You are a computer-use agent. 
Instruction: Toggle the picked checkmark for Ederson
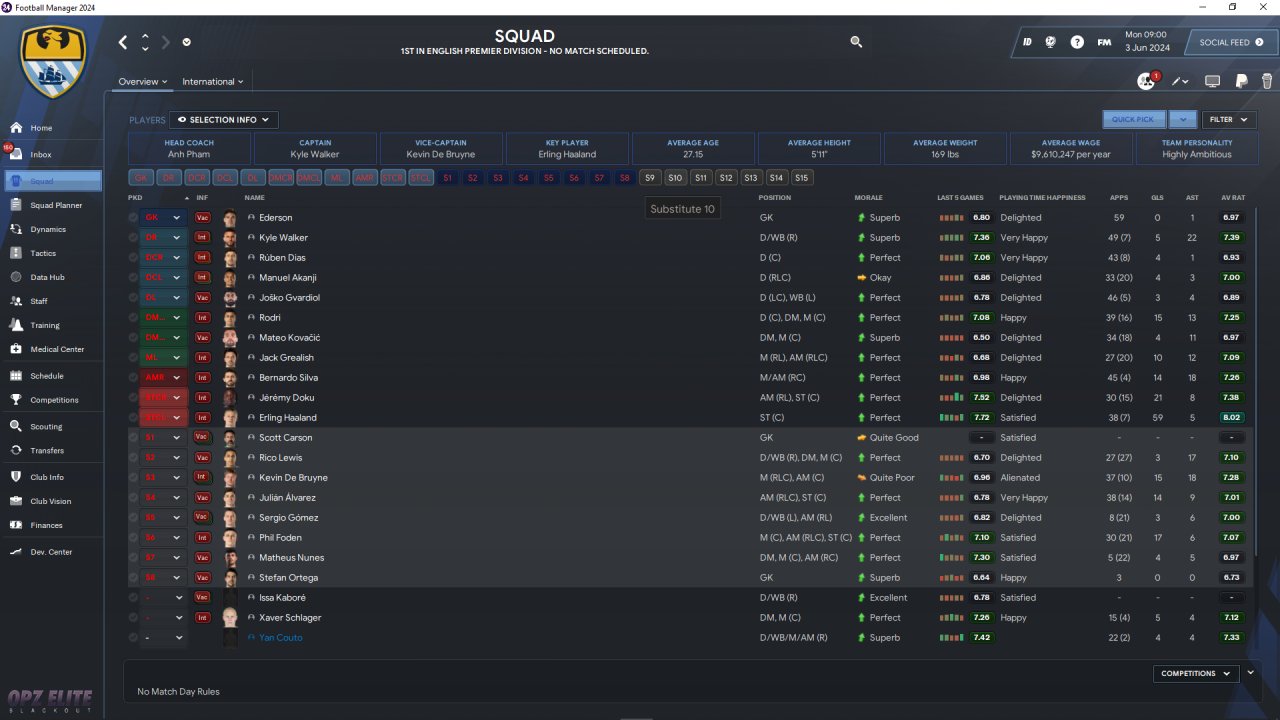[133, 217]
